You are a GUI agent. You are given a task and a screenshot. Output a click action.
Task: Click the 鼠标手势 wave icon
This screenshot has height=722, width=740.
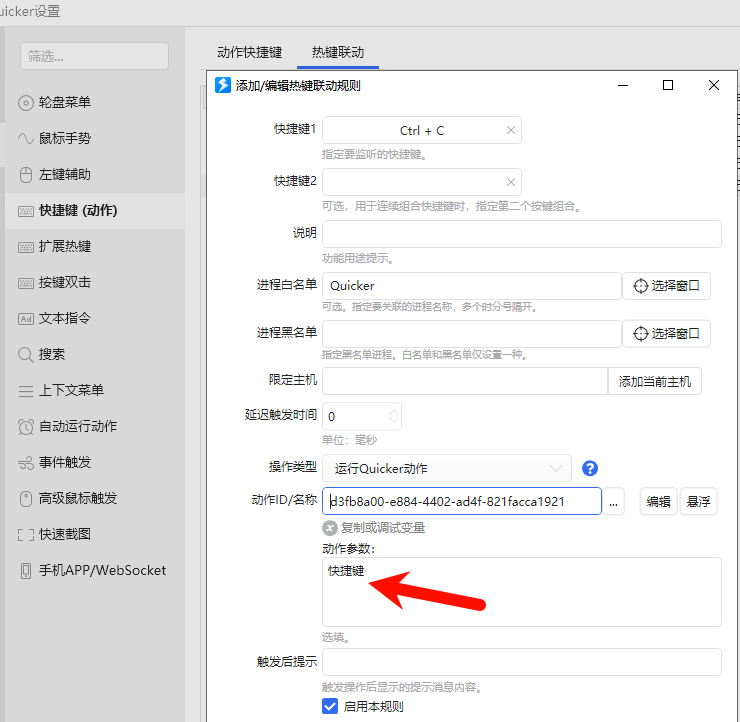(26, 138)
